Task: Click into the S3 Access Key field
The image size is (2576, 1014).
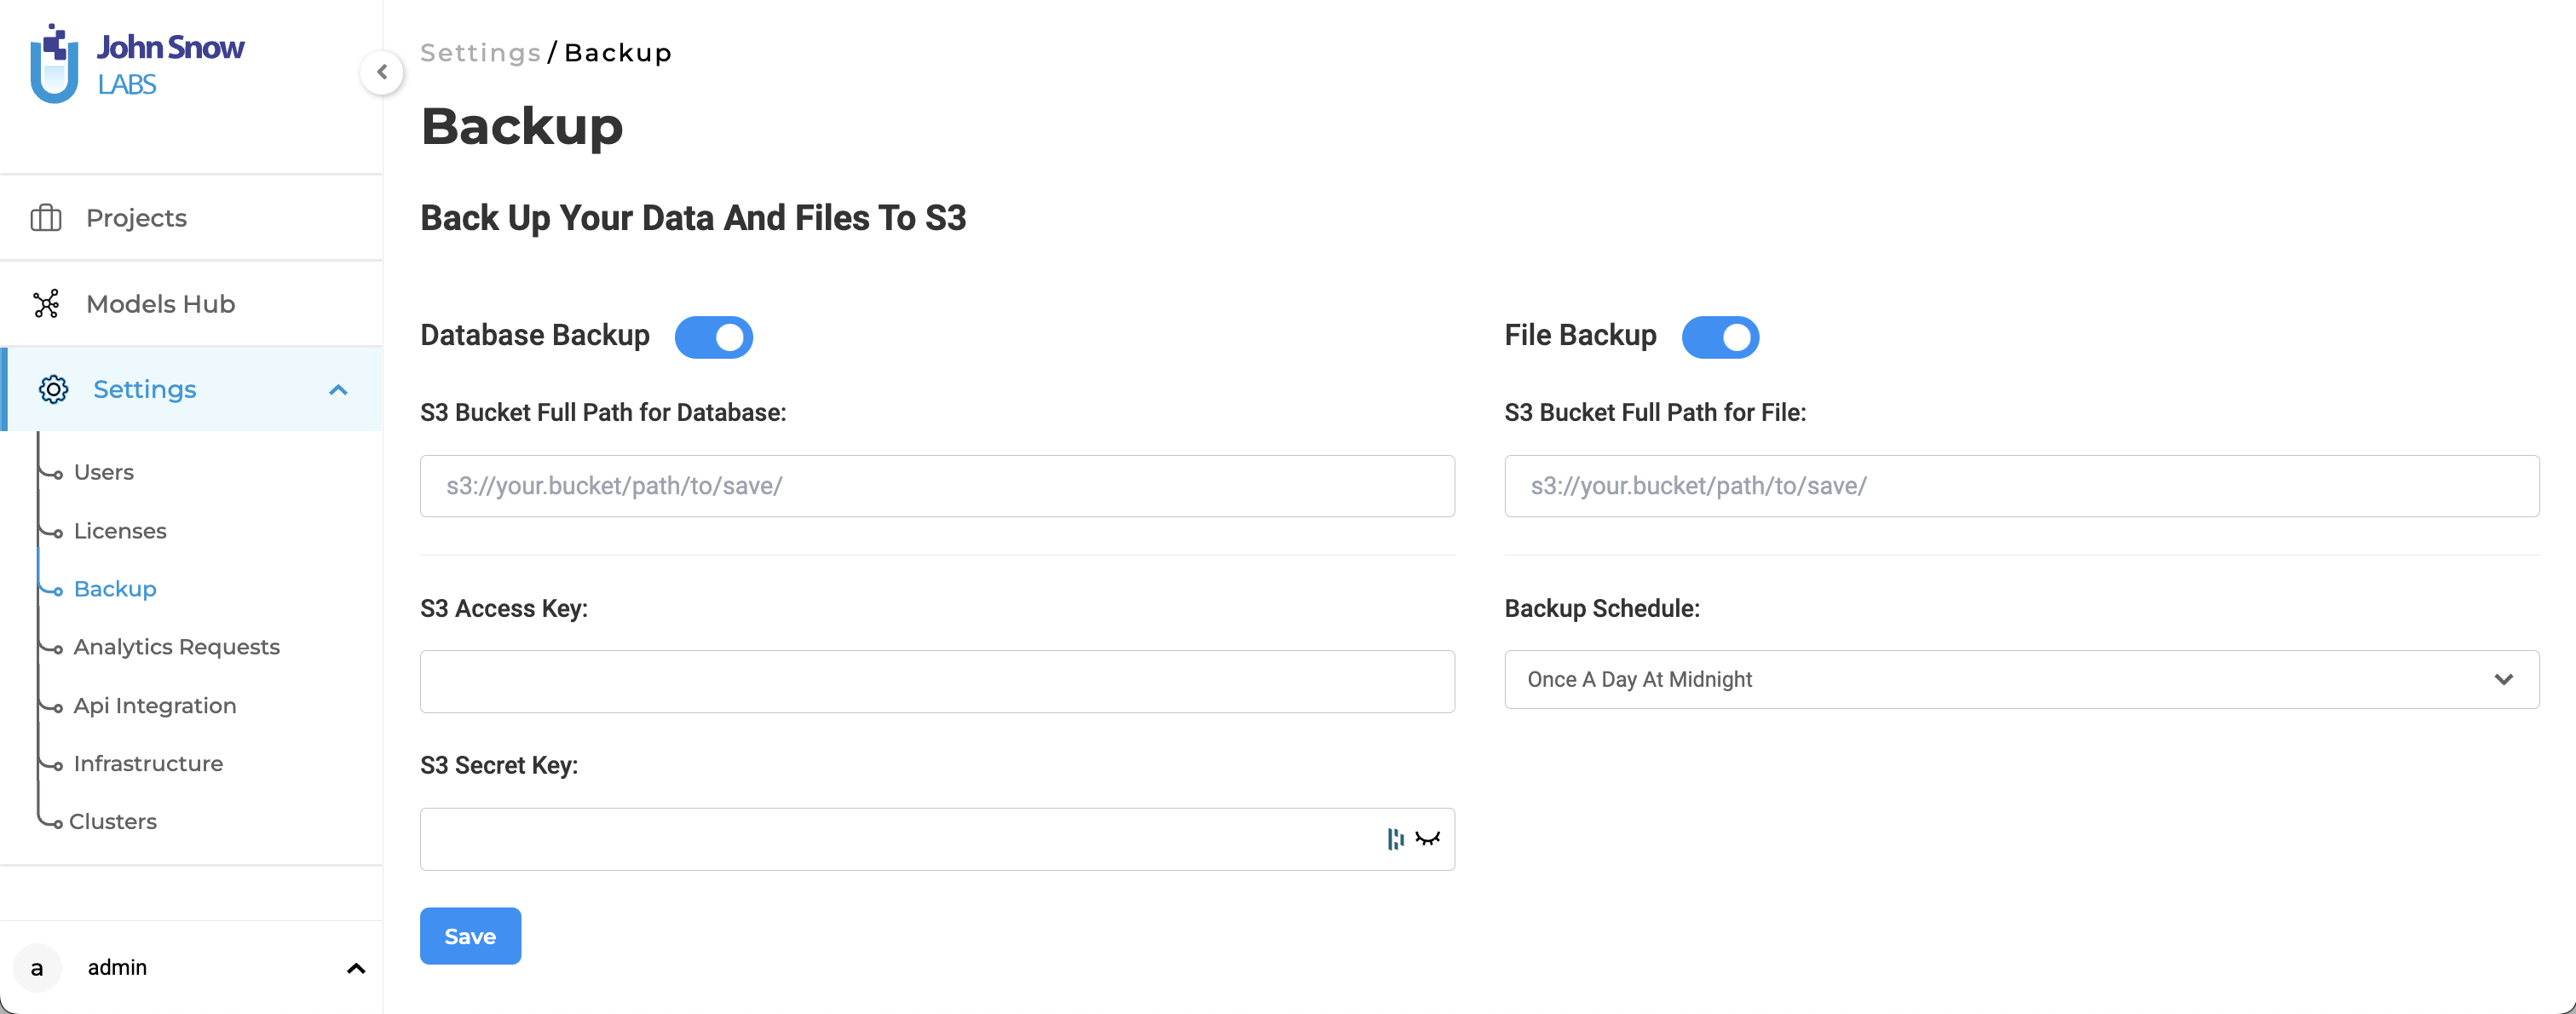Action: (x=937, y=682)
